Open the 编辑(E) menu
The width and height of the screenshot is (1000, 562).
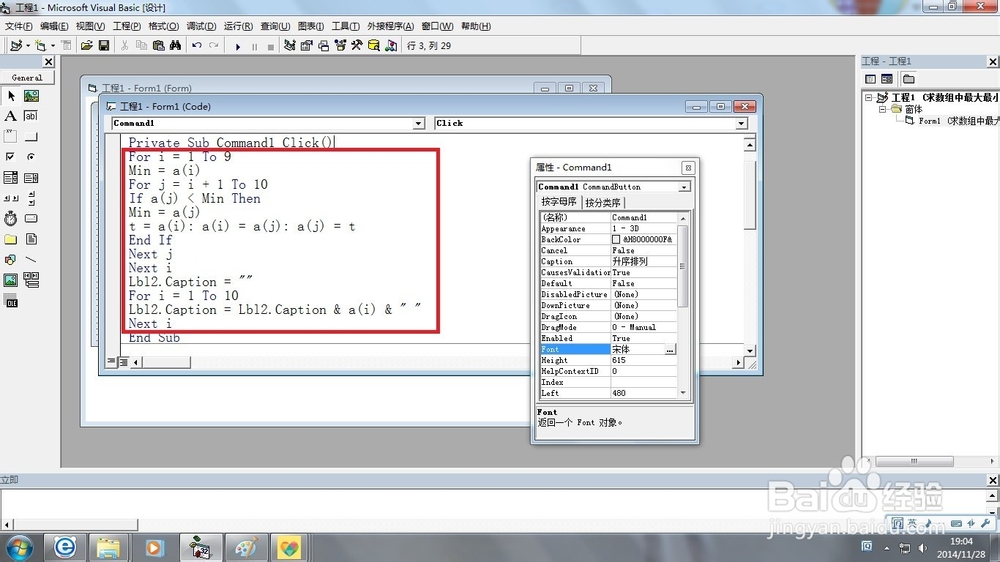coord(54,26)
